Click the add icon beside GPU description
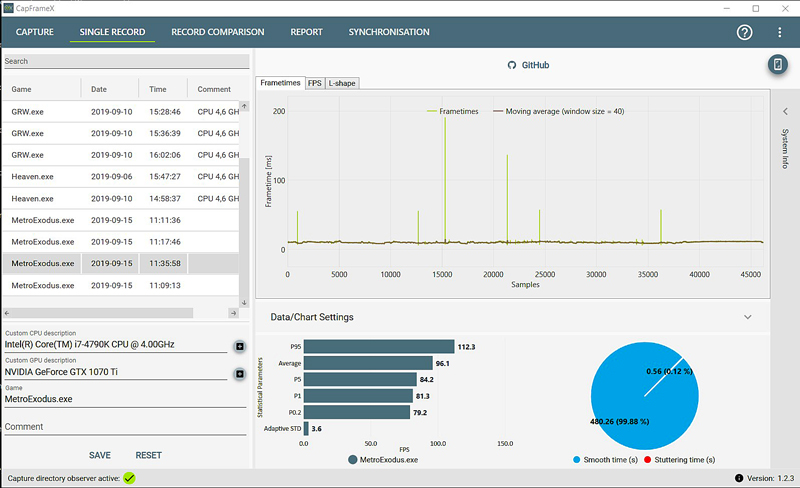Image resolution: width=800 pixels, height=488 pixels. coord(239,374)
